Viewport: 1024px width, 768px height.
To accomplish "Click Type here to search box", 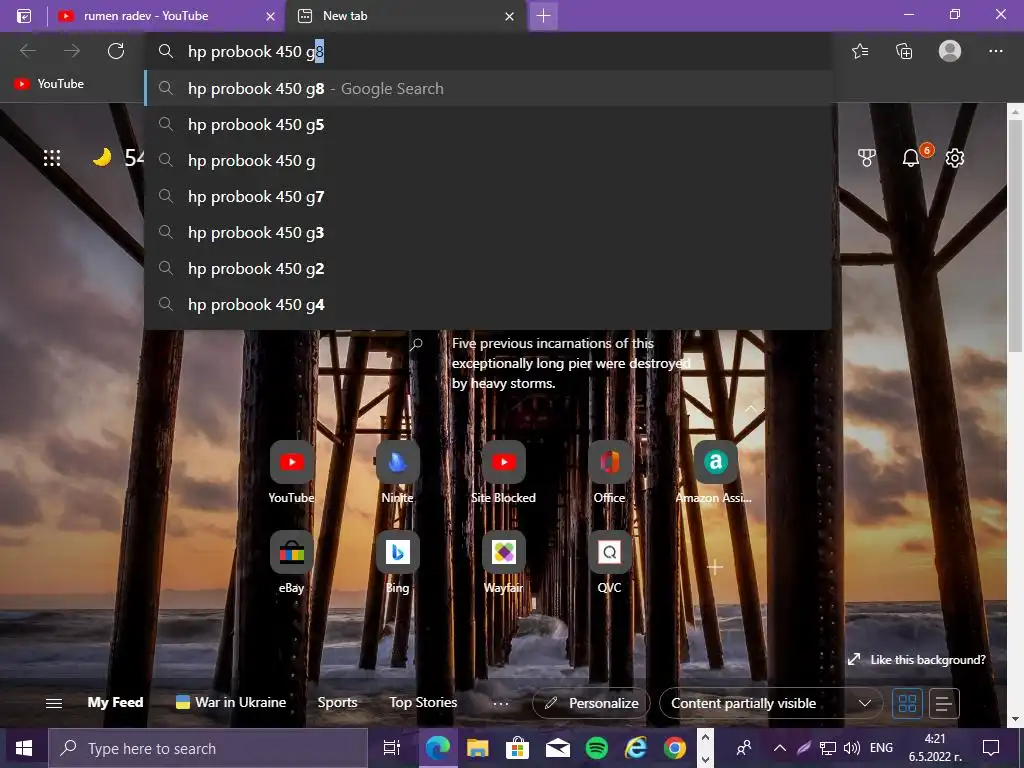I will tap(208, 748).
